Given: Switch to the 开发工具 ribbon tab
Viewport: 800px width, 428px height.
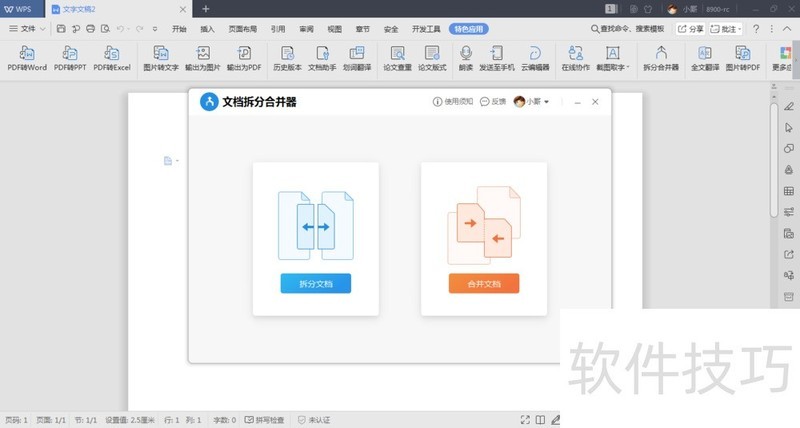Looking at the screenshot, I should coord(426,29).
